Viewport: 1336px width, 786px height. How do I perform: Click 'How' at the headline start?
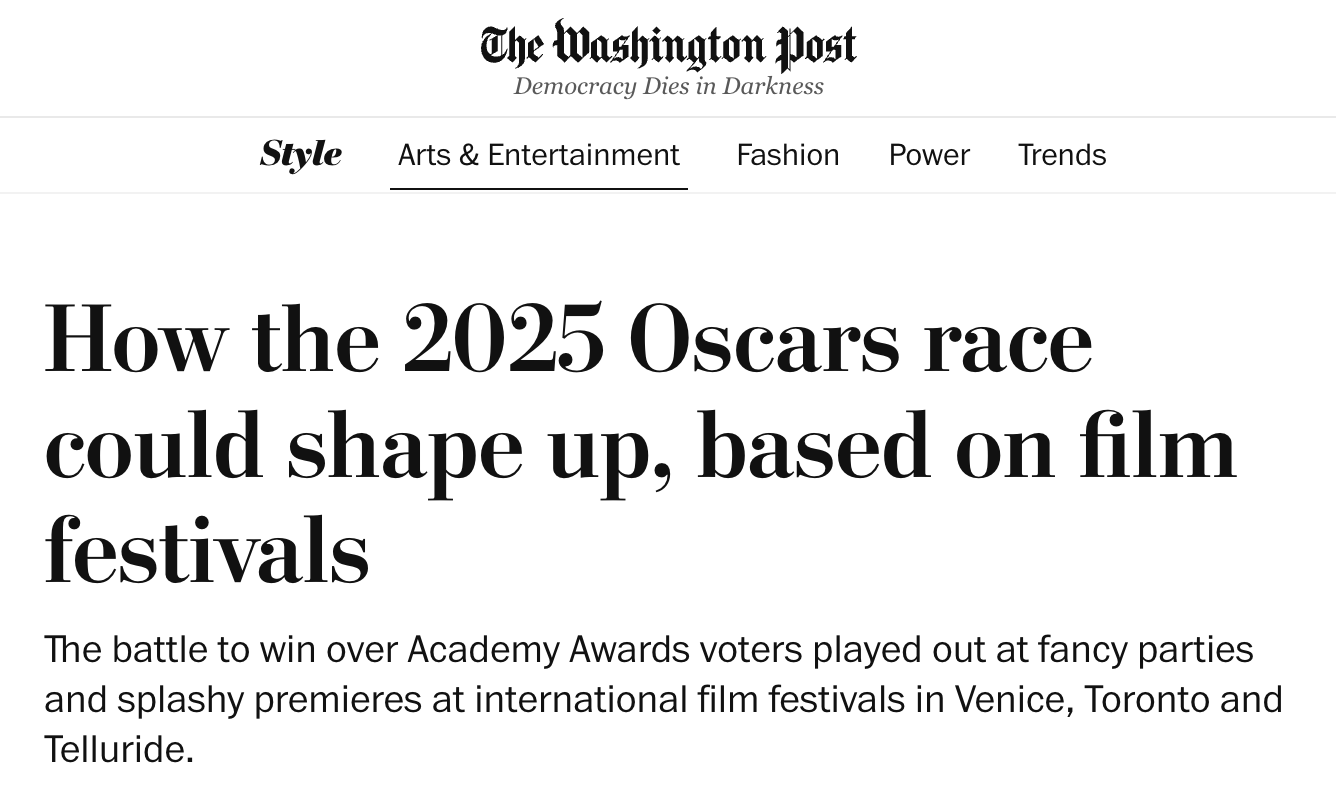(136, 339)
